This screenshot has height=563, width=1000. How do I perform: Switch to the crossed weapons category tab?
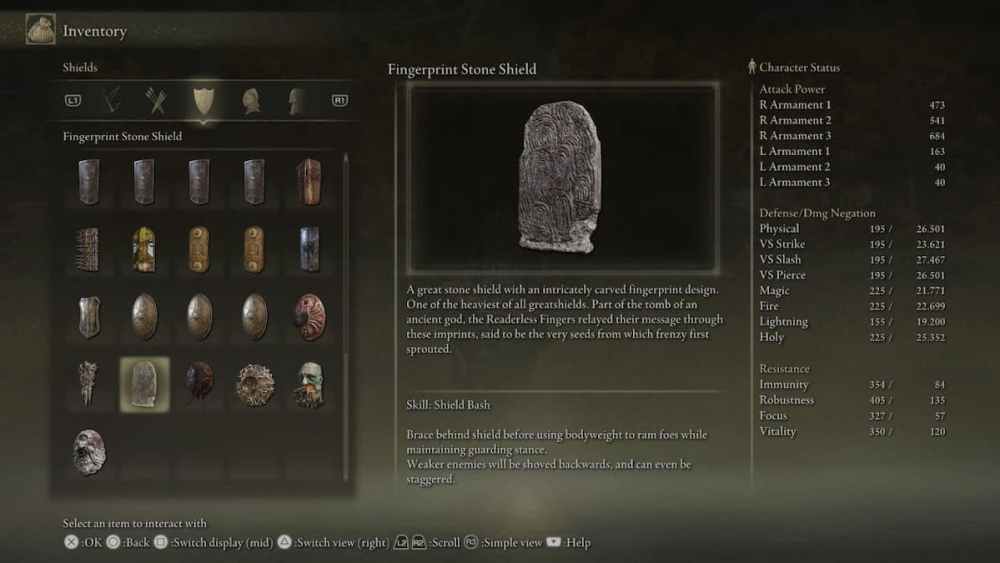(156, 101)
